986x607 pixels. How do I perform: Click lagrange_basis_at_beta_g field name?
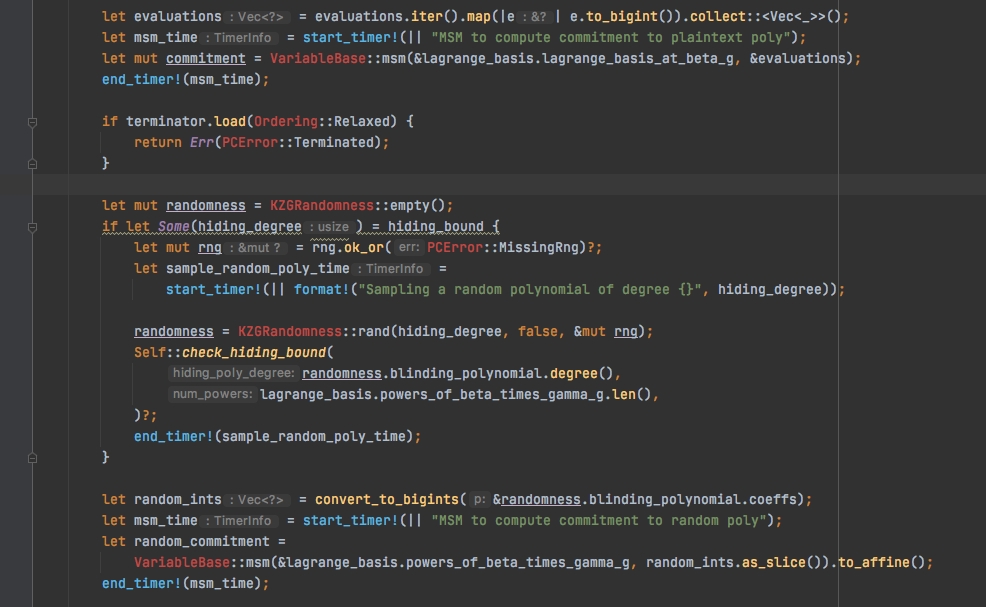(x=638, y=58)
